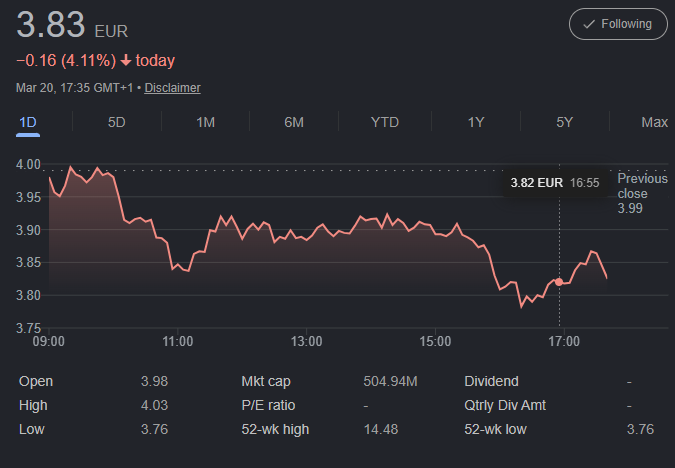Click the Mkt cap value 504.94M

[390, 381]
